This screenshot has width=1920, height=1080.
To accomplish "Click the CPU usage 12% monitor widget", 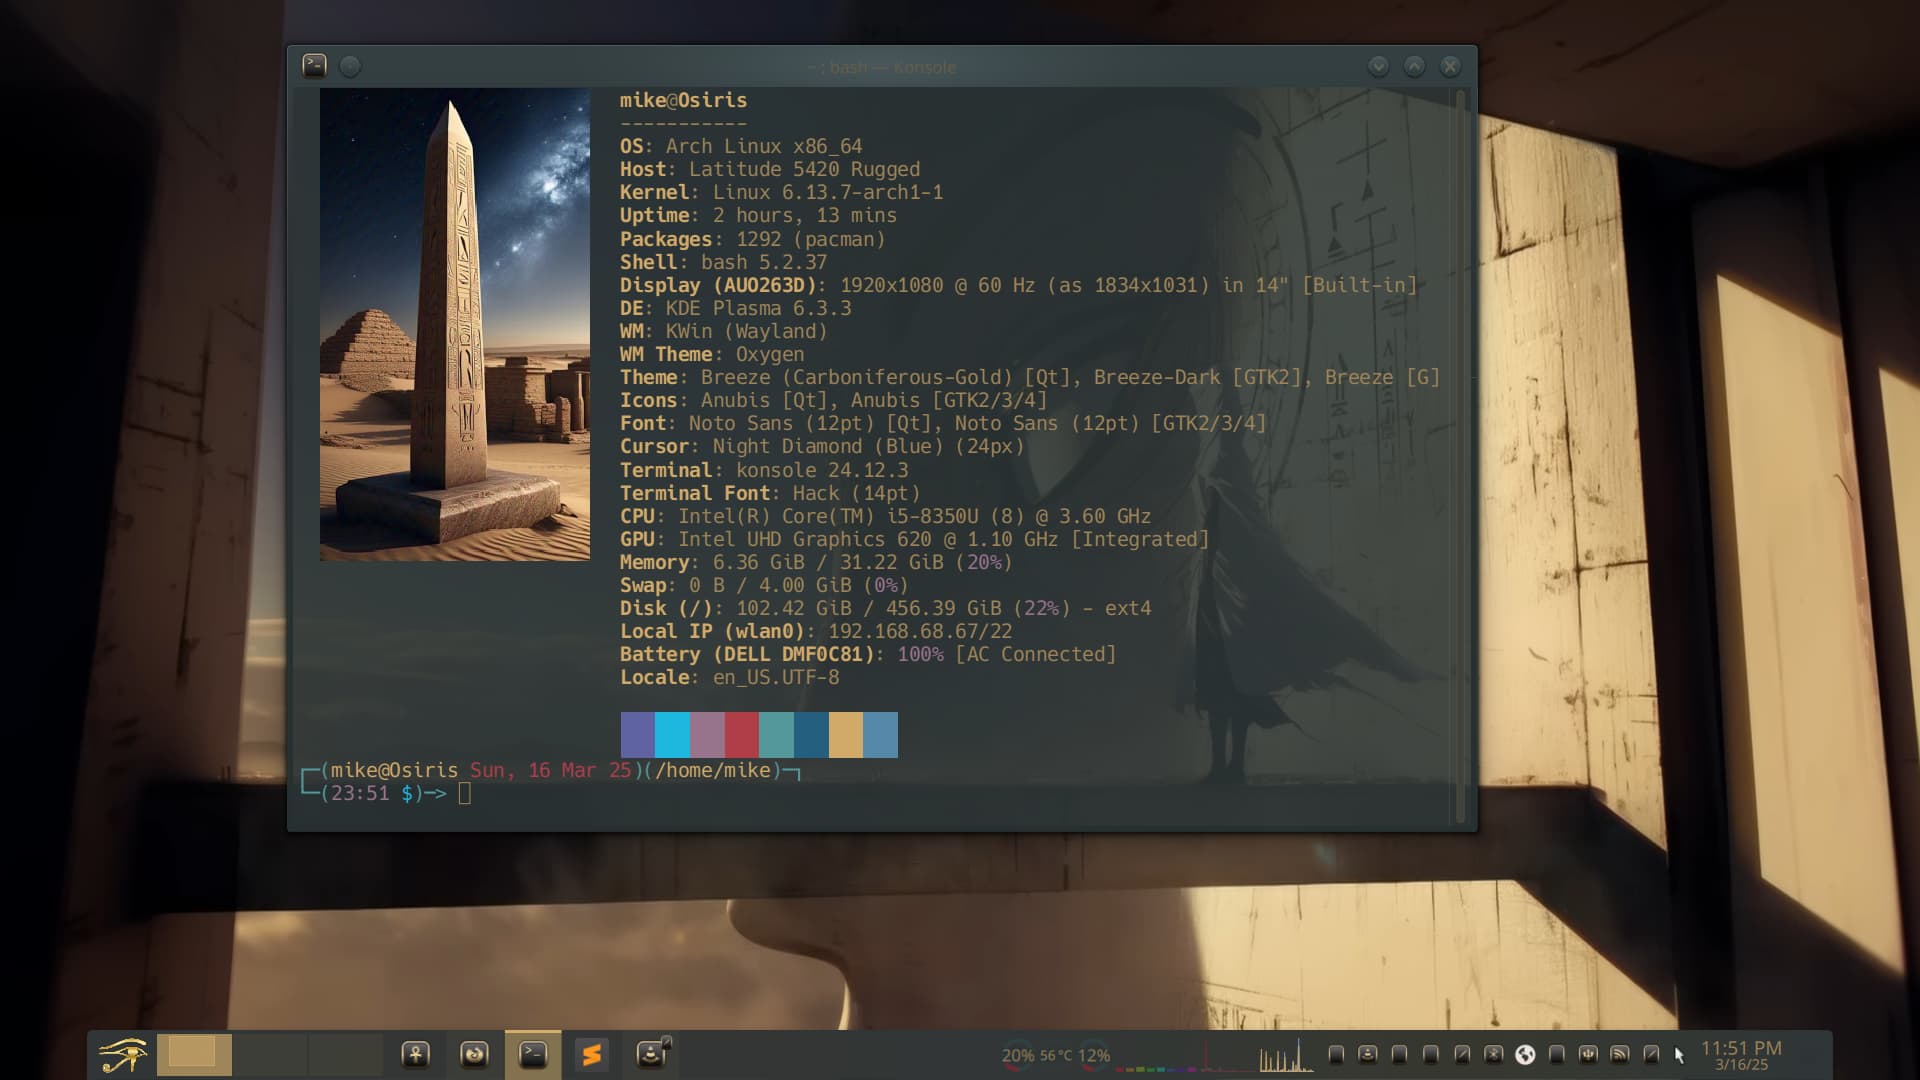I will click(x=1093, y=1055).
